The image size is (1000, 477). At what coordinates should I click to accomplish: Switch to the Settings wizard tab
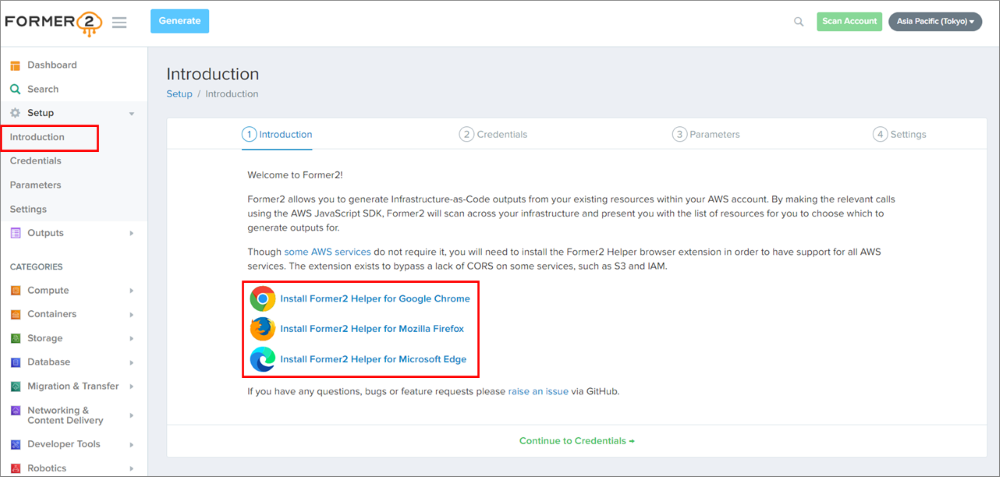(x=899, y=135)
